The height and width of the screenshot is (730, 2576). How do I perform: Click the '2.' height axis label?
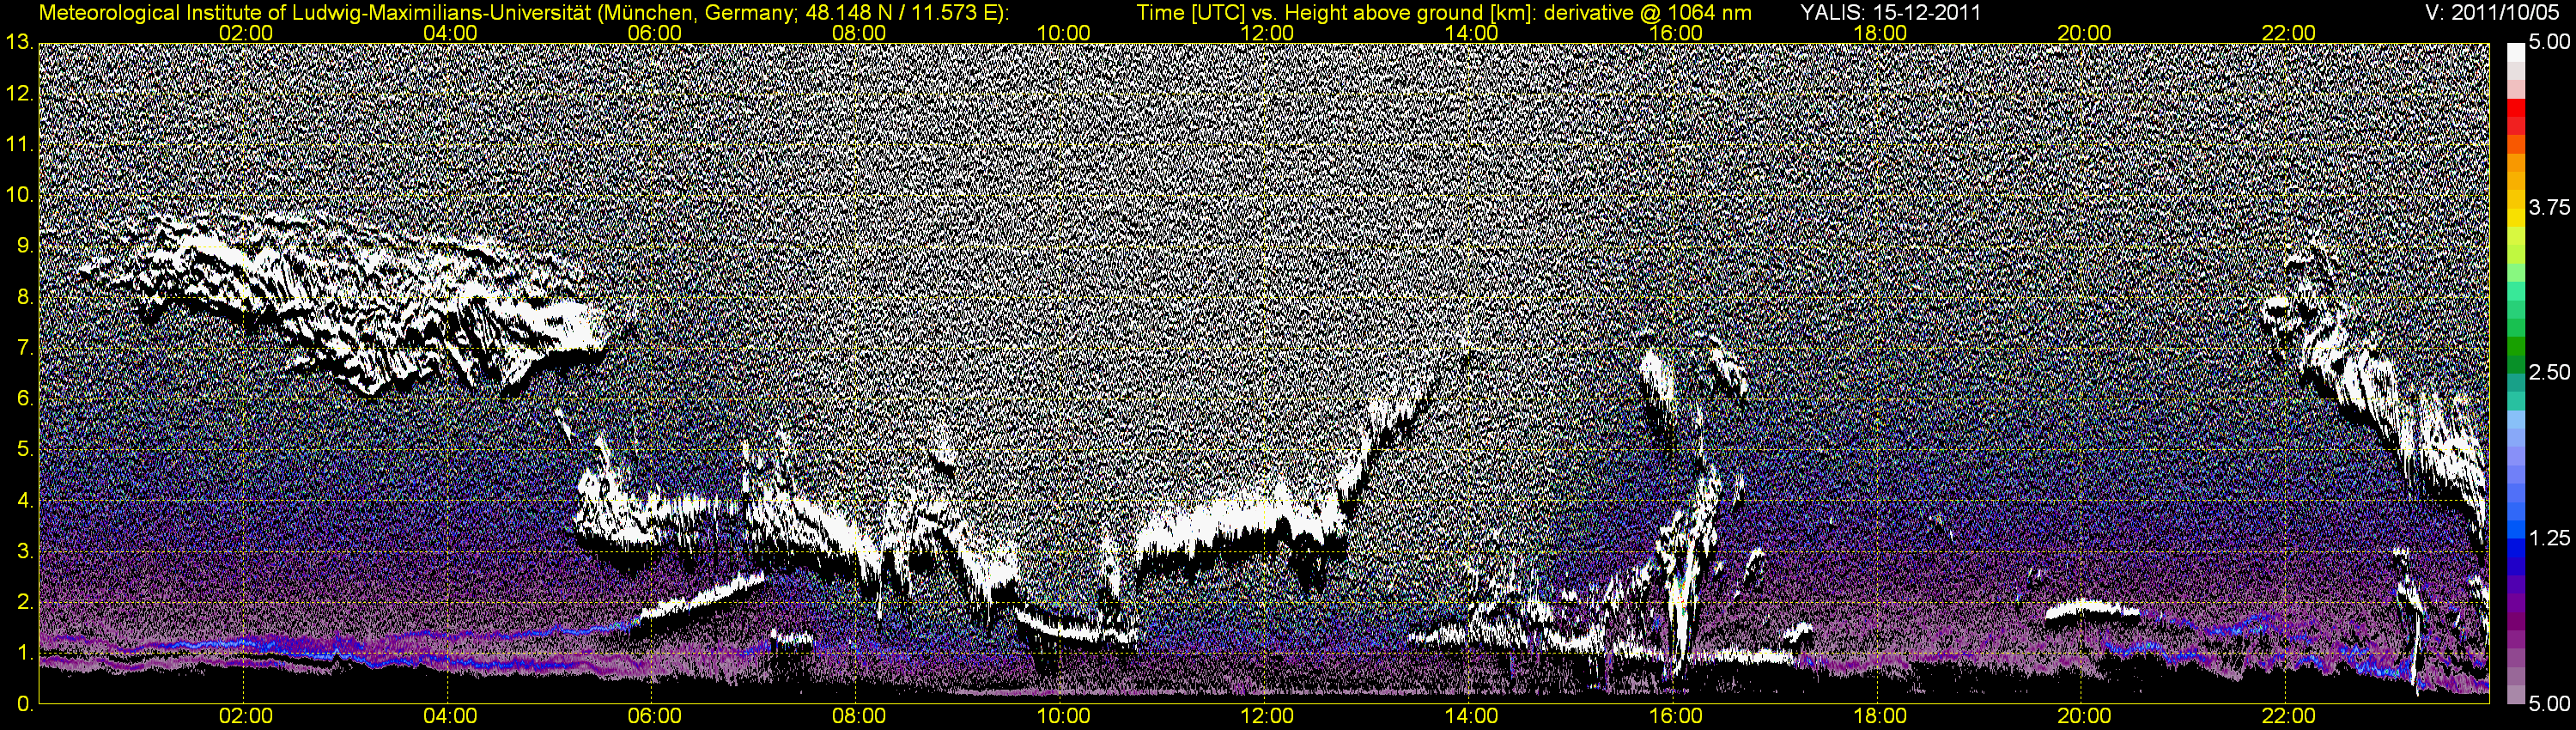pos(25,603)
